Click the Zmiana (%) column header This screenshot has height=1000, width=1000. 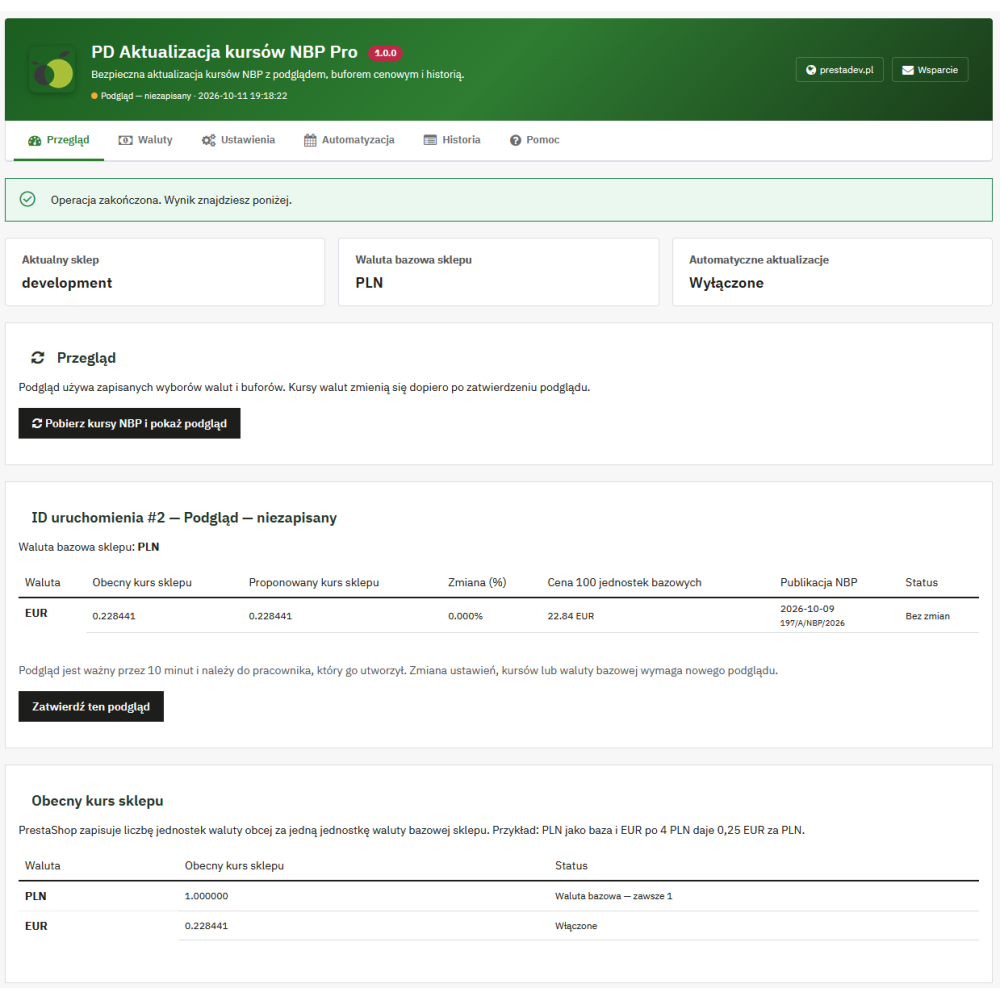pyautogui.click(x=477, y=582)
